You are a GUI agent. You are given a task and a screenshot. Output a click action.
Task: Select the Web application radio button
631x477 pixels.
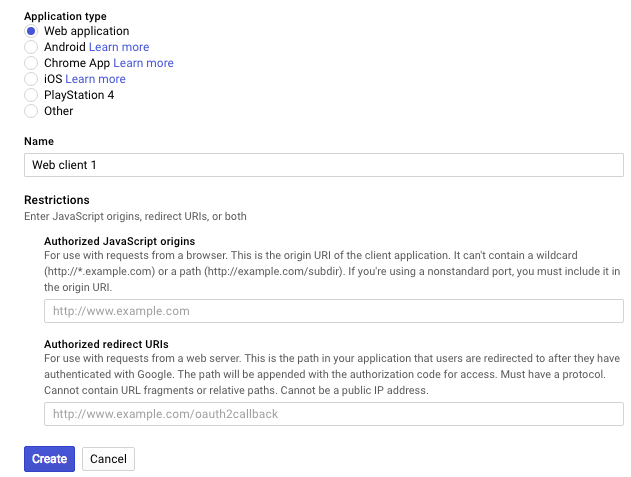[x=31, y=31]
